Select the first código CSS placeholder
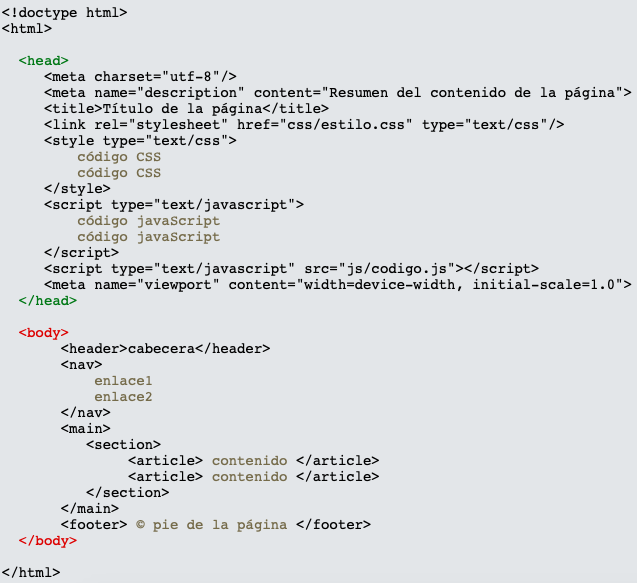Image resolution: width=637 pixels, height=583 pixels. 119,157
